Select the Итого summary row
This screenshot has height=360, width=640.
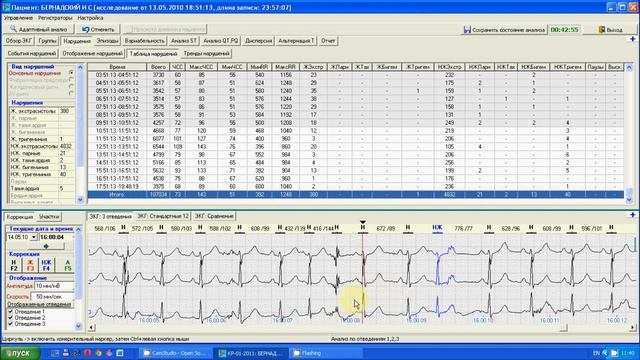pyautogui.click(x=356, y=195)
